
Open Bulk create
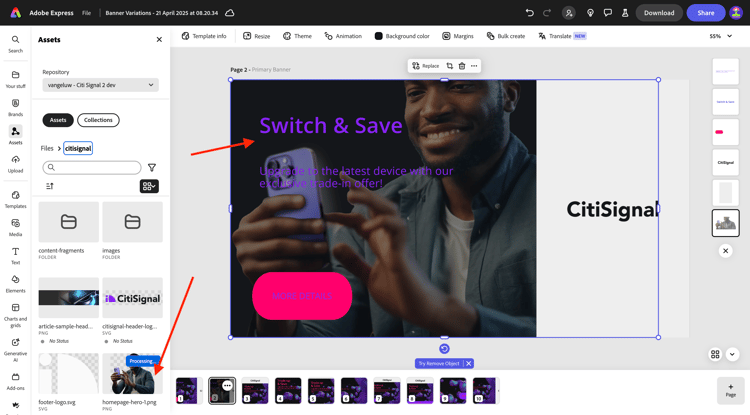[x=506, y=36]
